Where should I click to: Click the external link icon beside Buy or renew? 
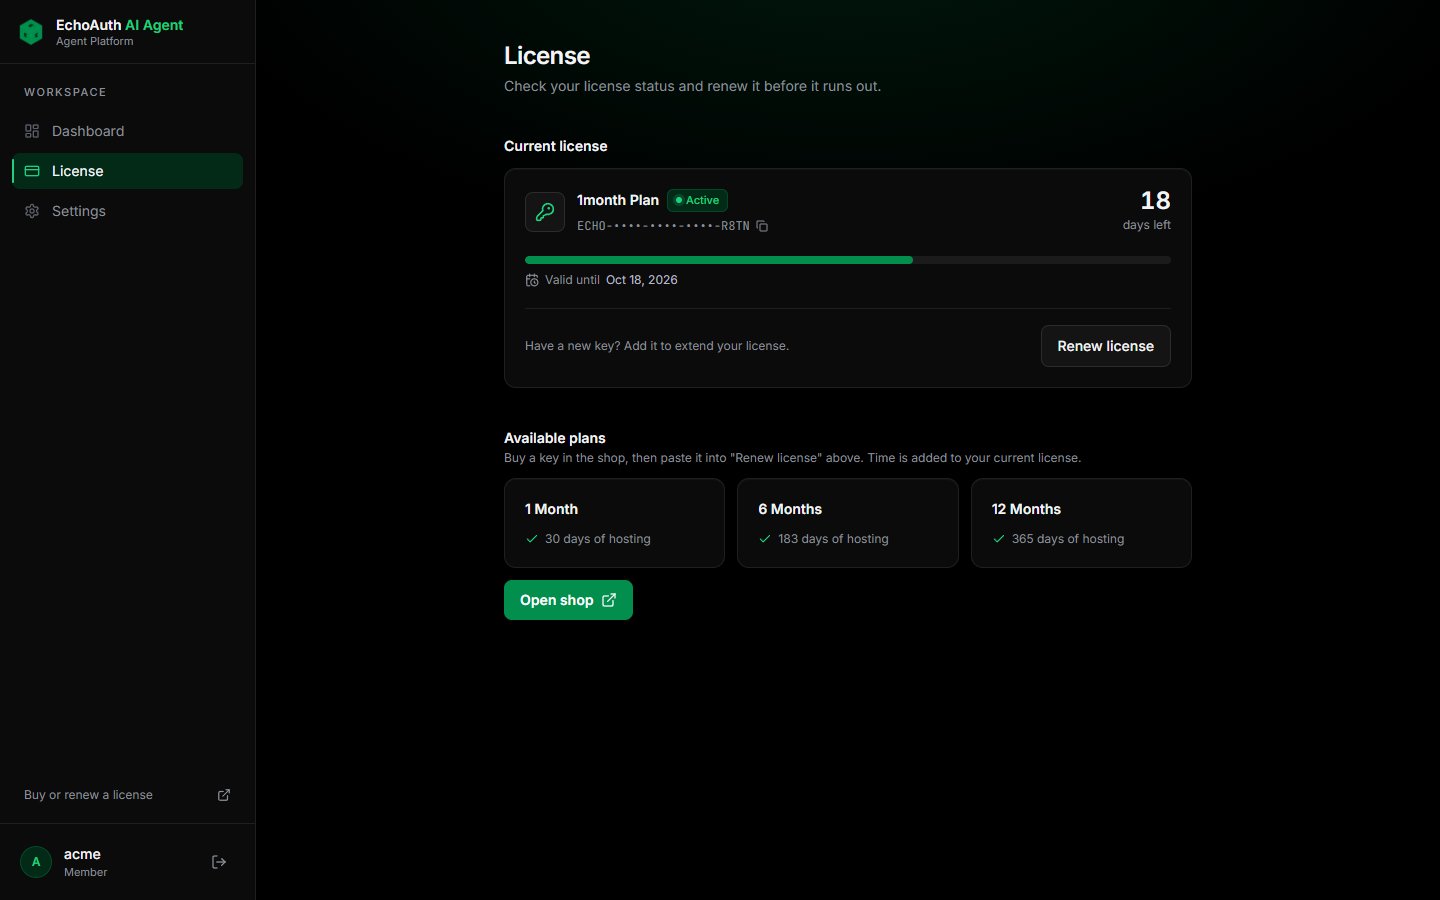(224, 795)
